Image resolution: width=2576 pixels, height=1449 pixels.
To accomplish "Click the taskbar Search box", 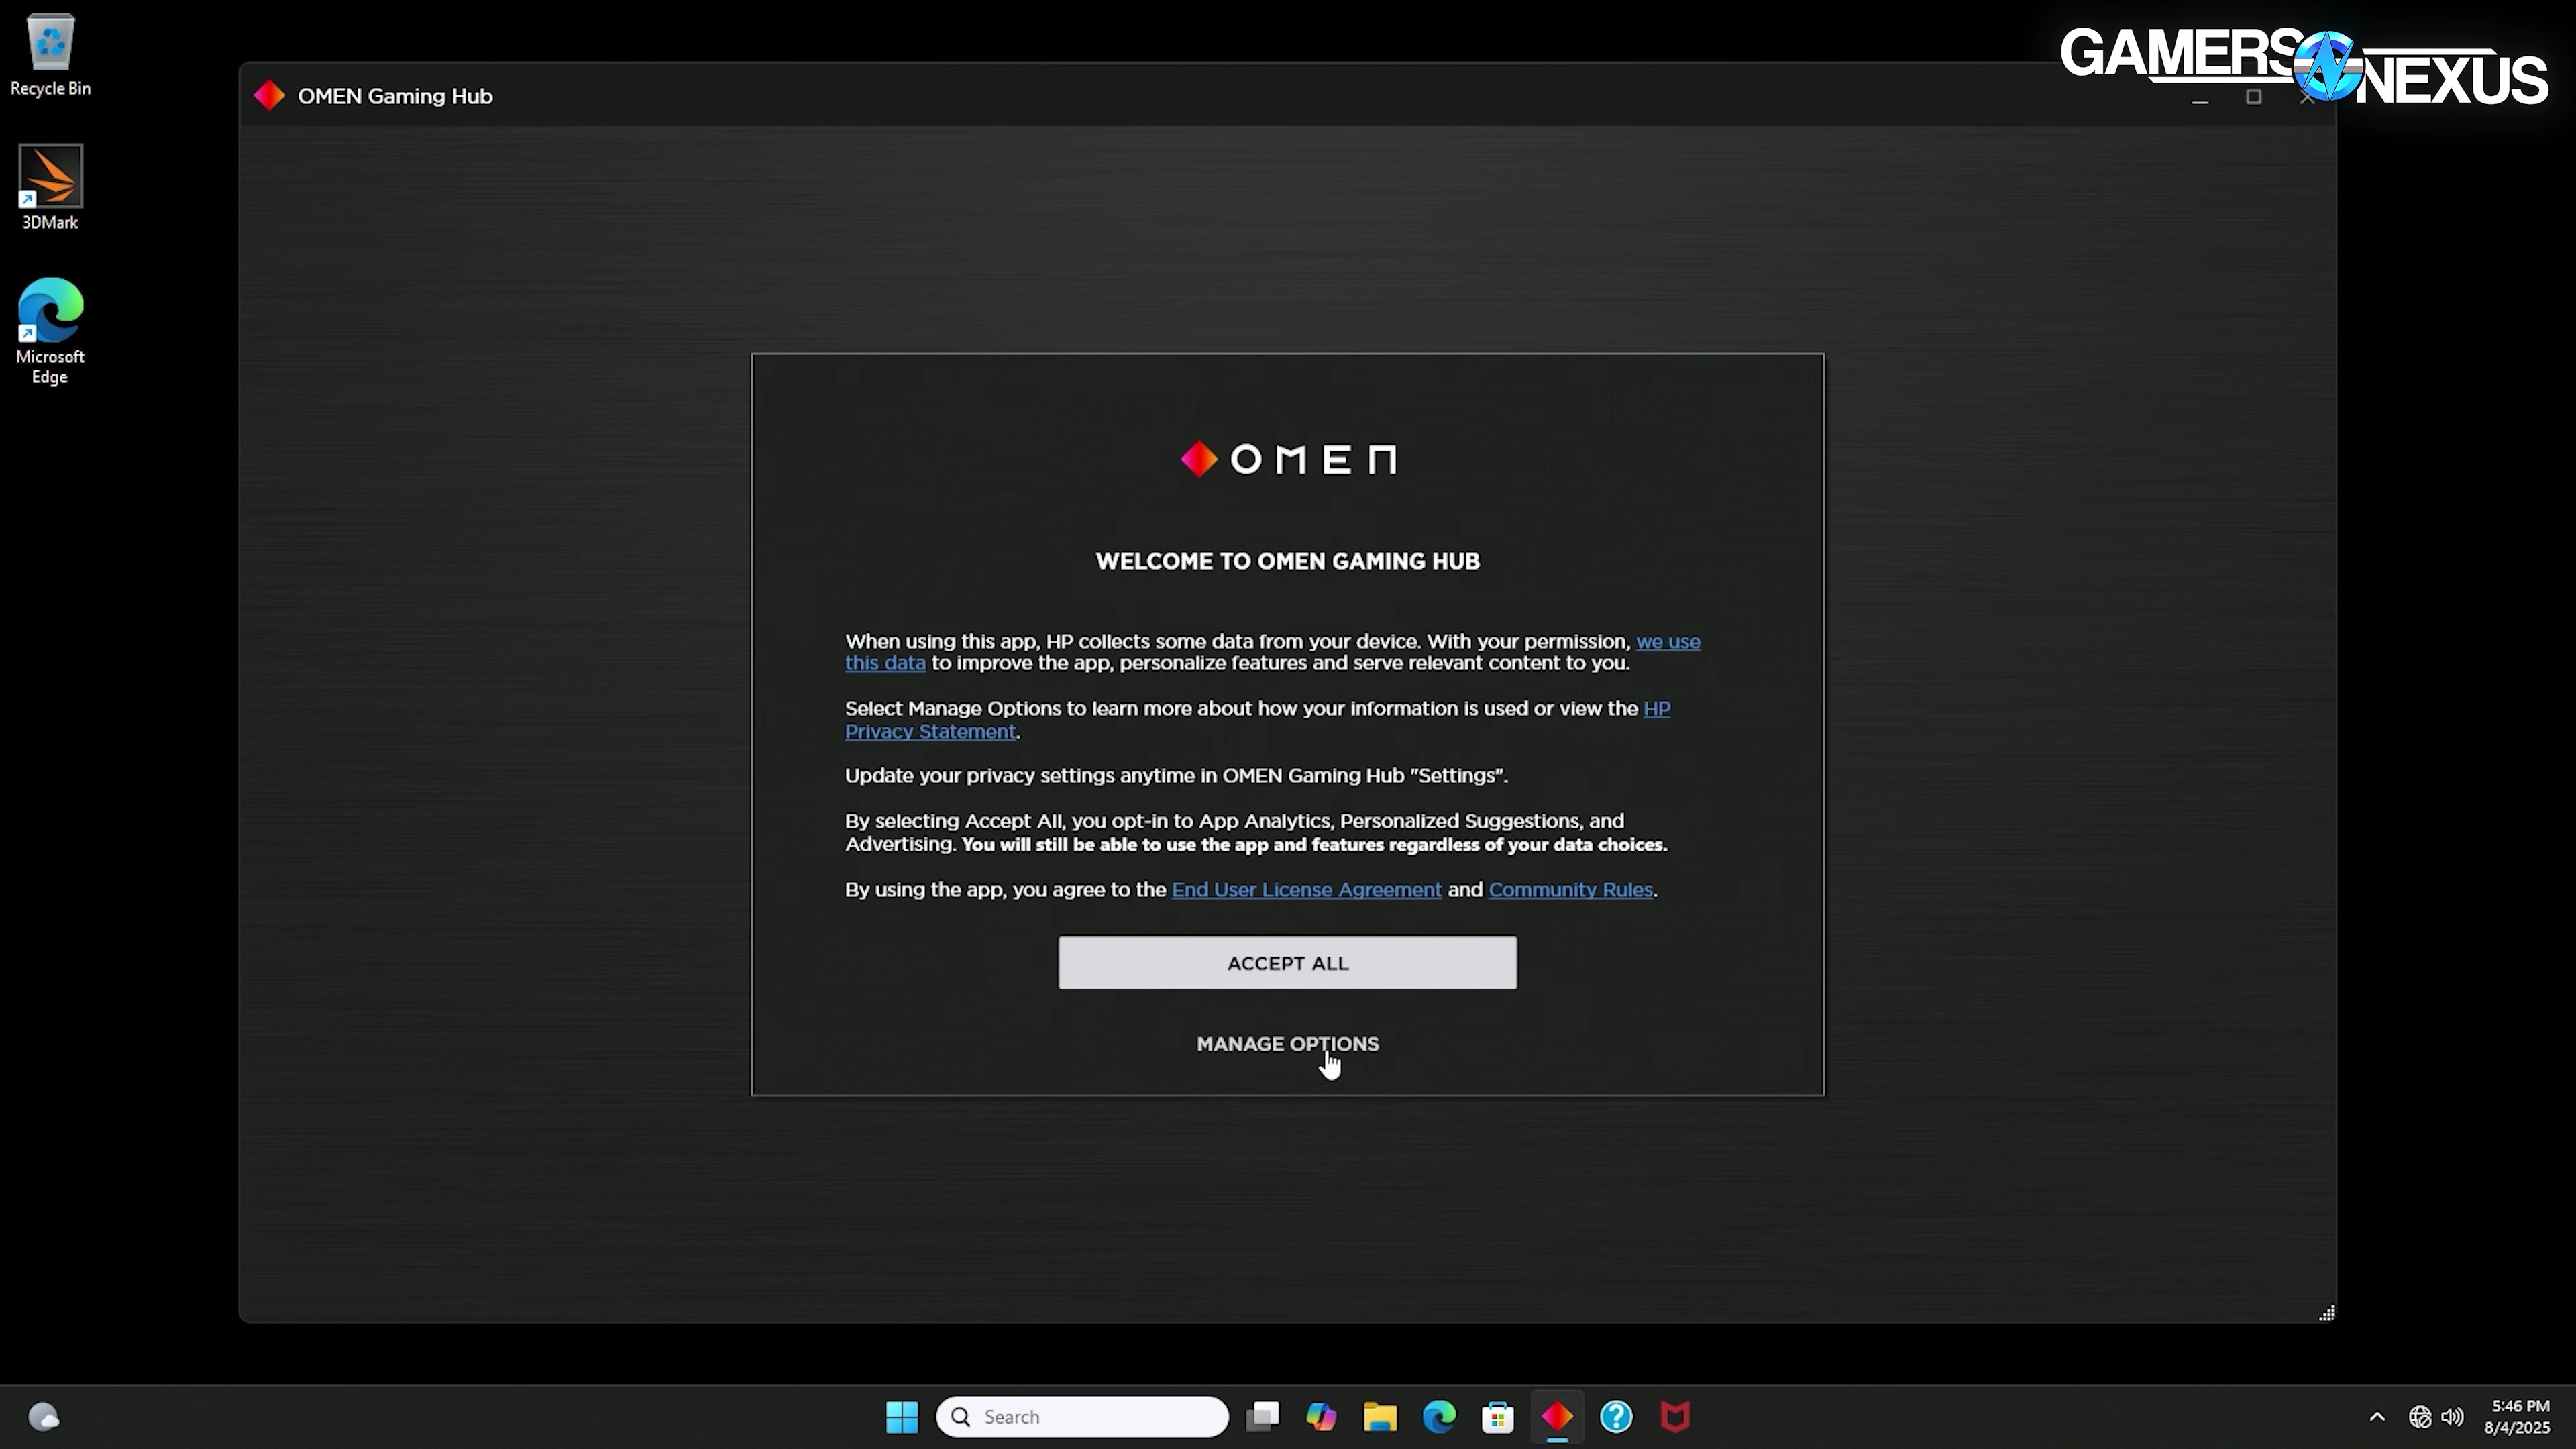I will click(1082, 1417).
